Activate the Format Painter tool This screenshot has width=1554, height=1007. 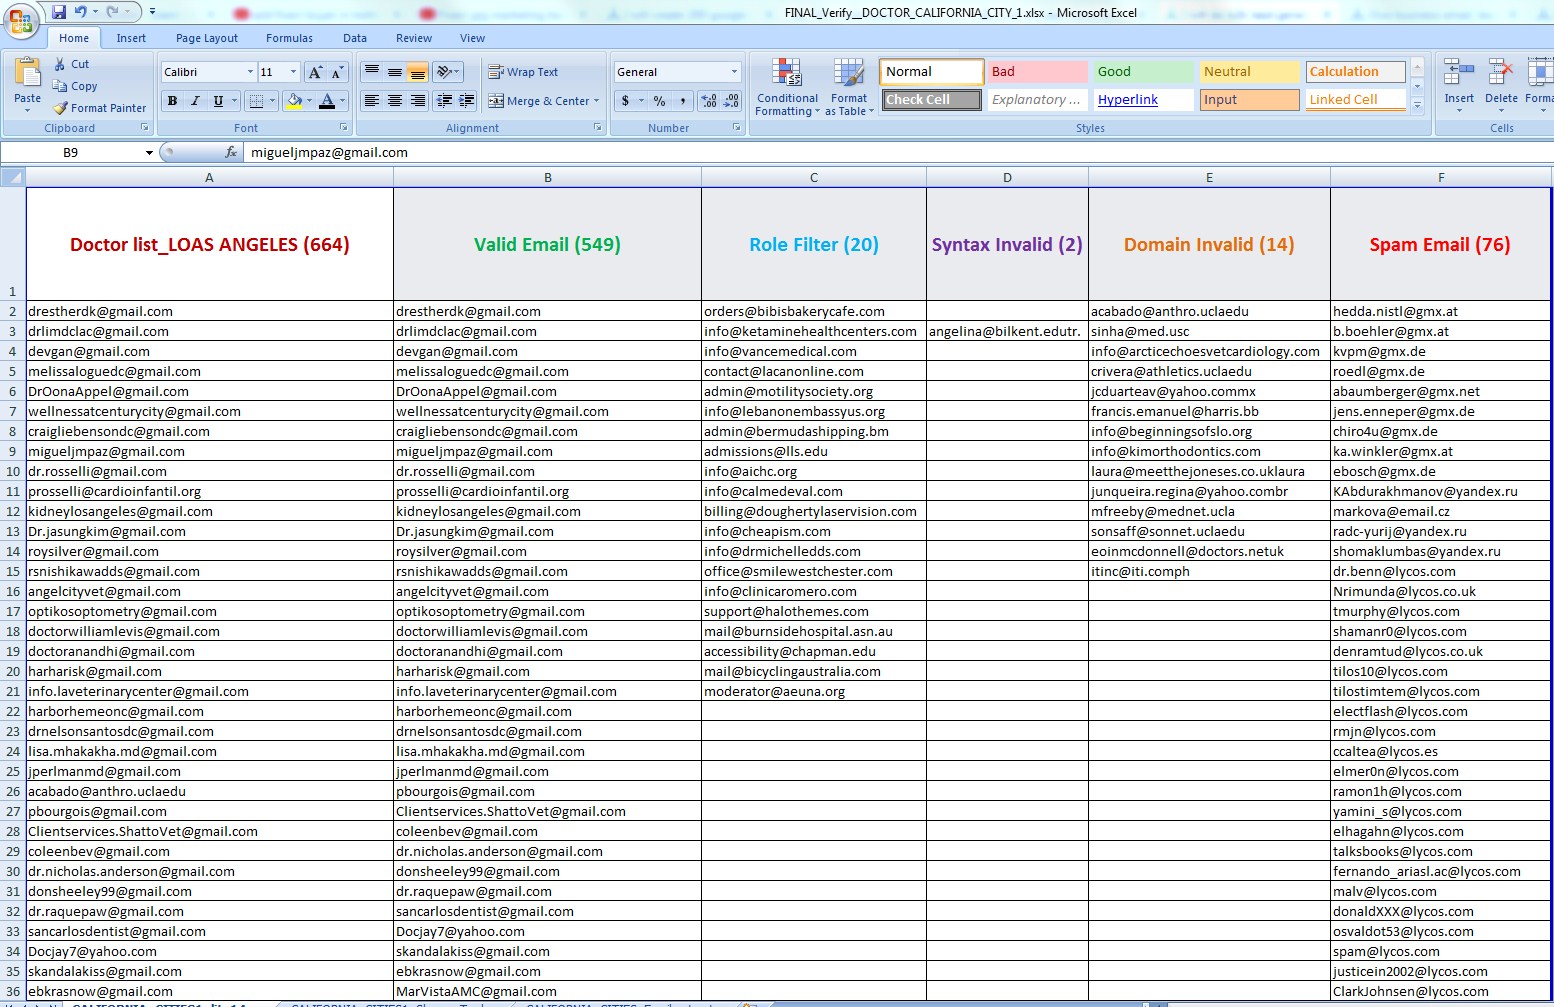pos(99,108)
